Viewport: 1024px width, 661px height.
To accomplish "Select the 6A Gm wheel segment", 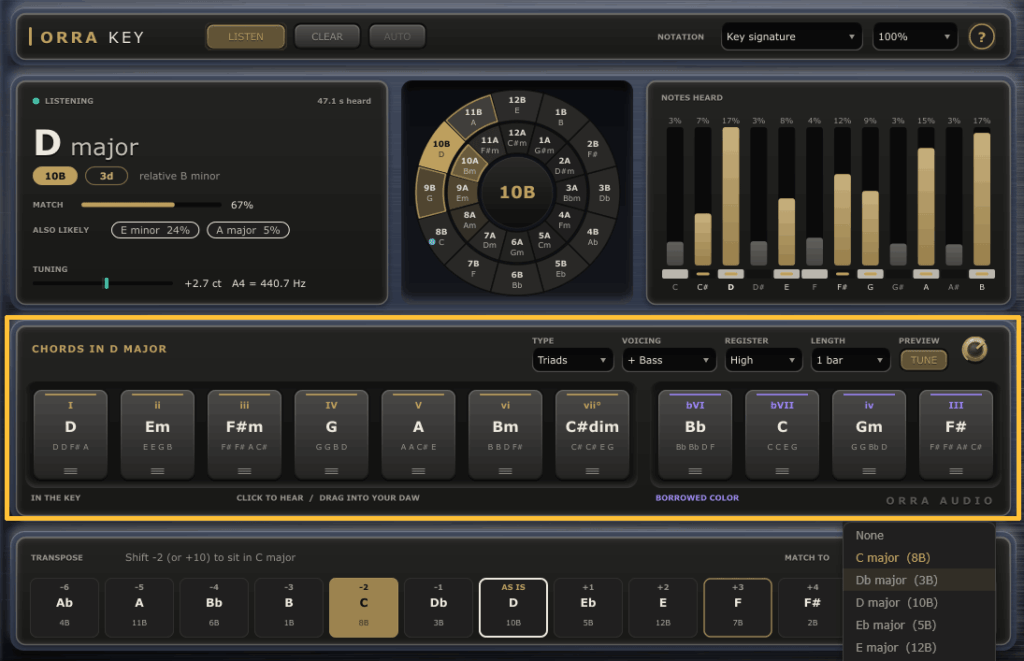I will coord(517,246).
